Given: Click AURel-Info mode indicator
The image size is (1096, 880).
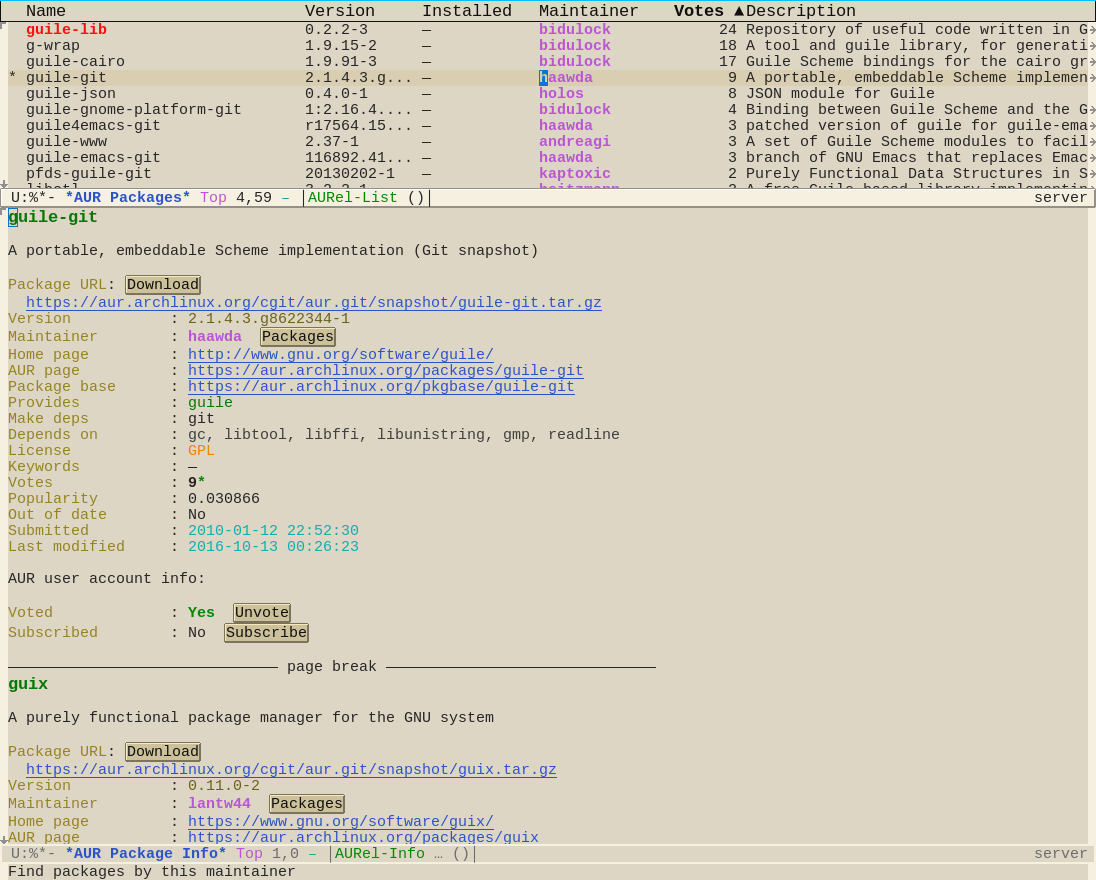Looking at the screenshot, I should (380, 854).
